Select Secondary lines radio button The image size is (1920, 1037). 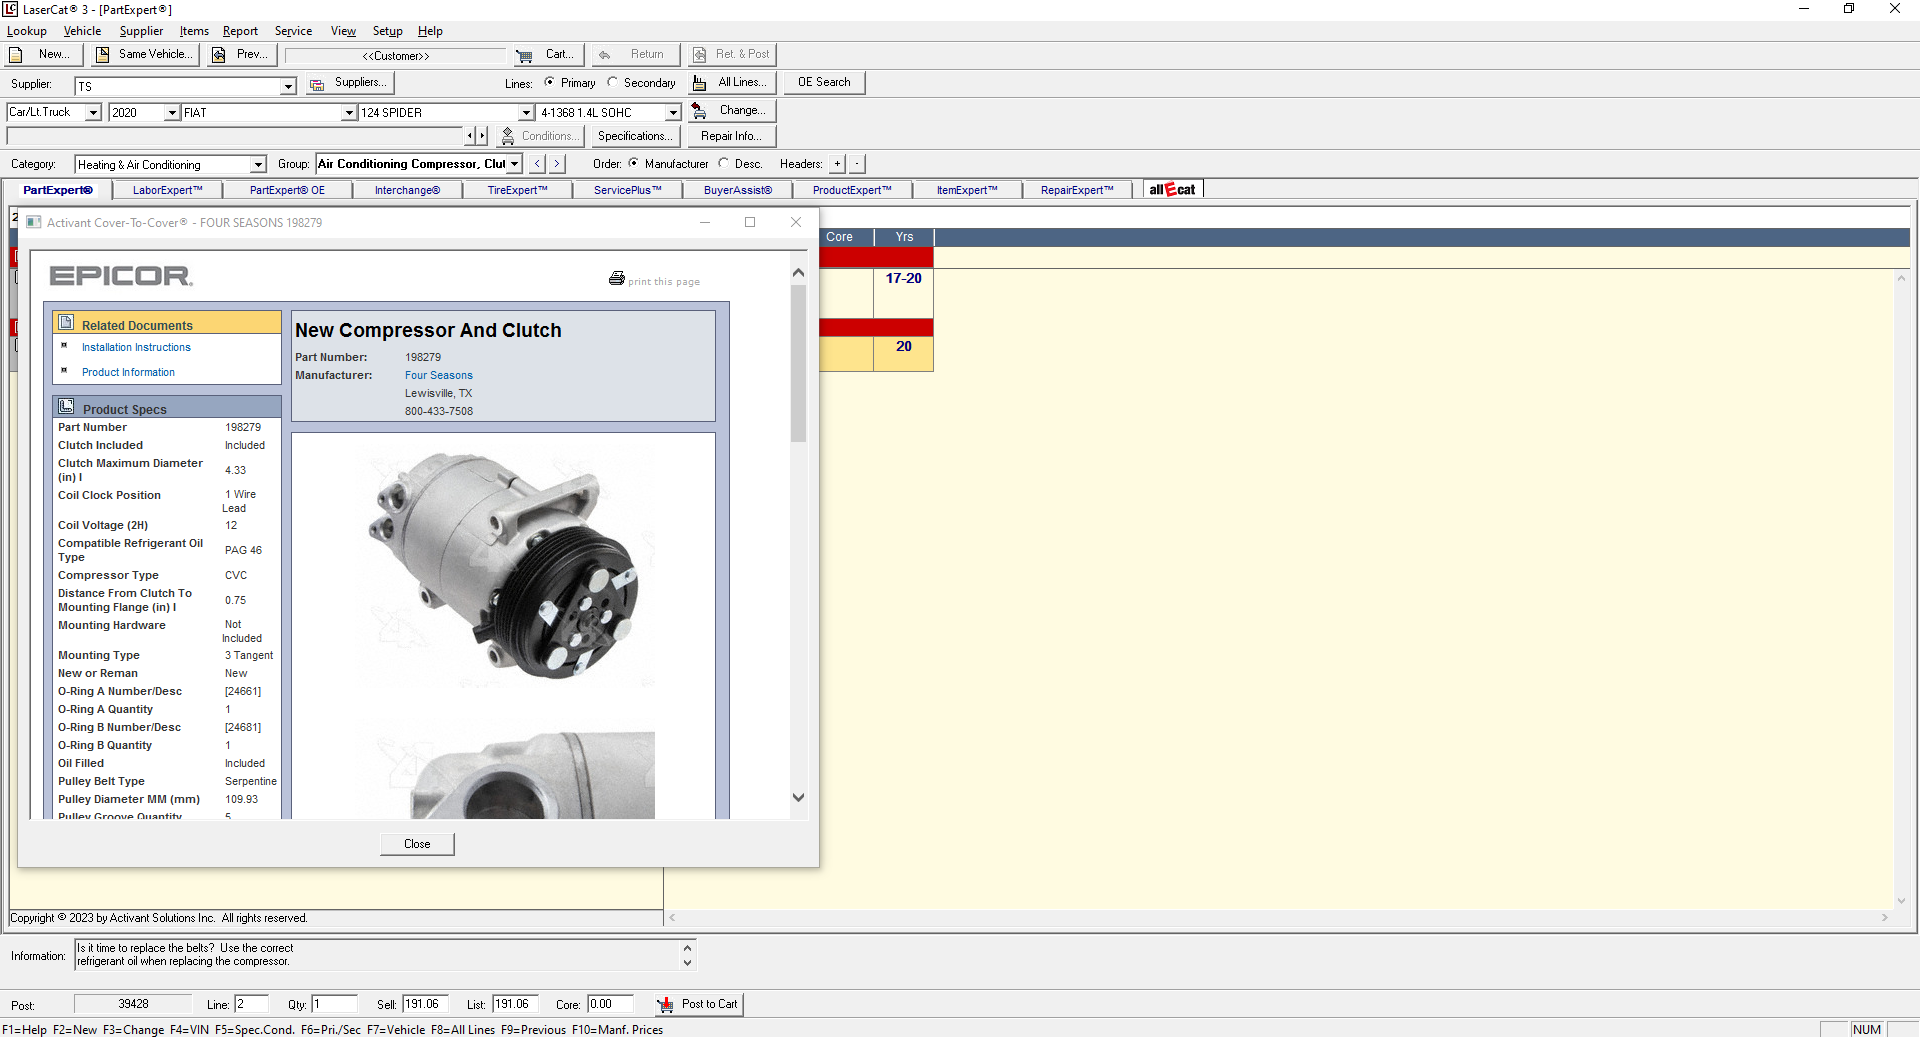click(612, 82)
